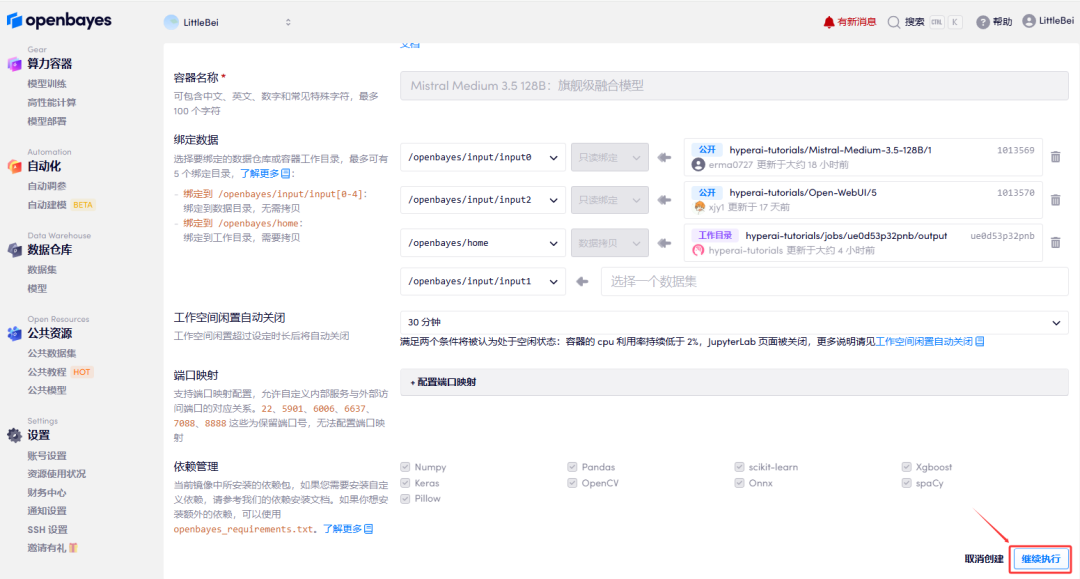Screen dimensions: 1080x579
Task: Expand the LittleBei workspace switcher
Action: (288, 22)
